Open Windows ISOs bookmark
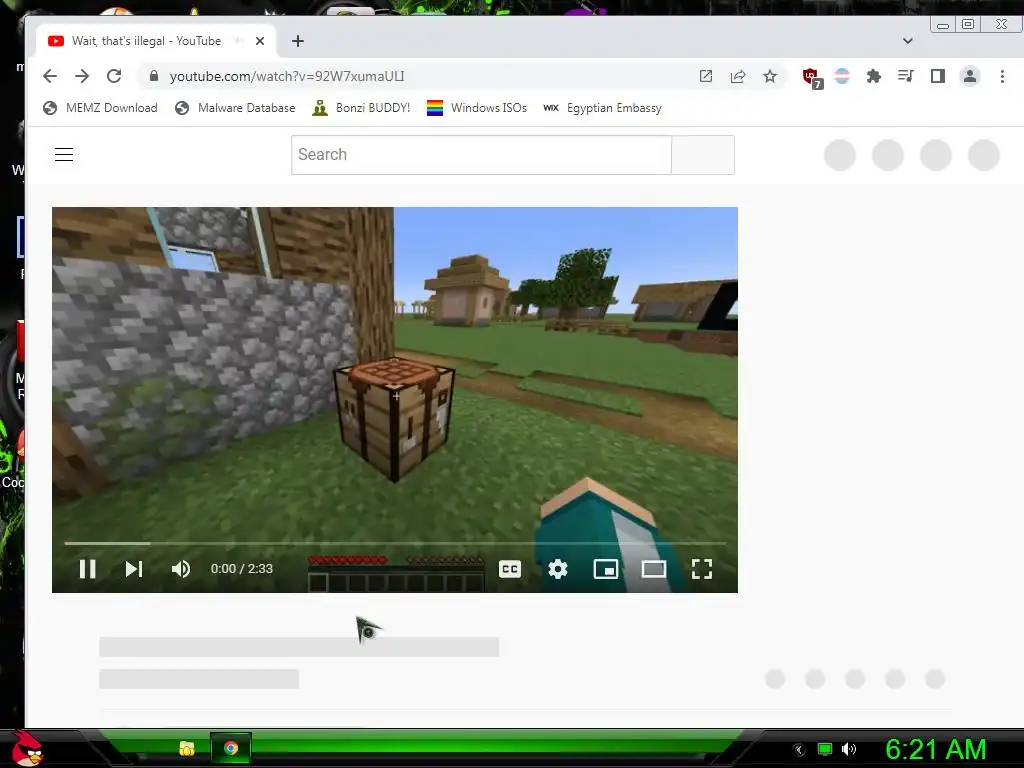This screenshot has width=1024, height=768. 477,108
